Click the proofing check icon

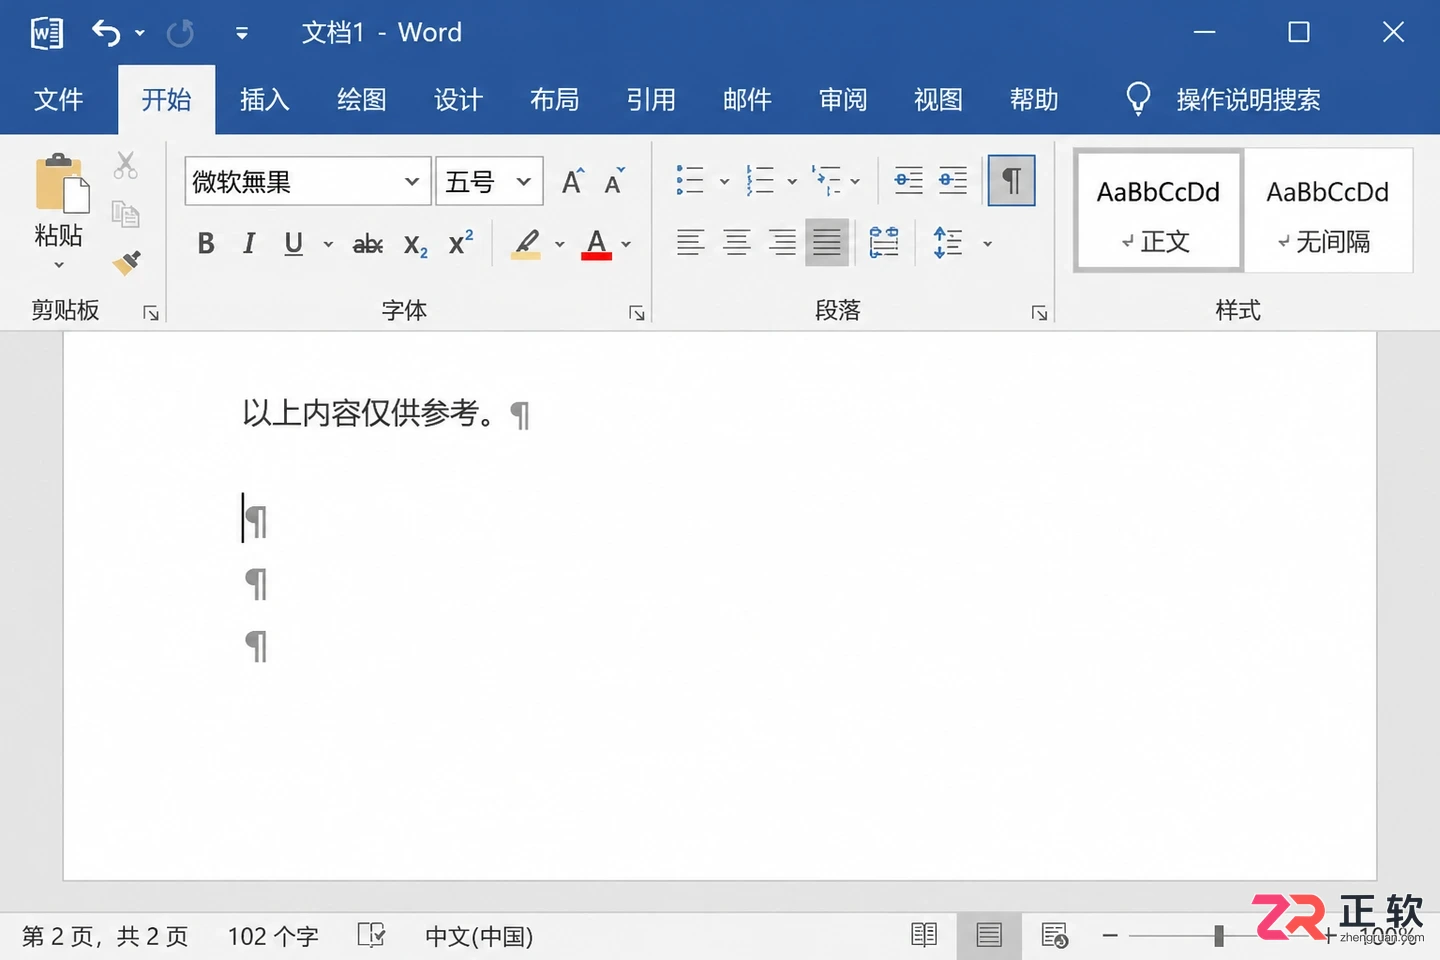tap(372, 936)
